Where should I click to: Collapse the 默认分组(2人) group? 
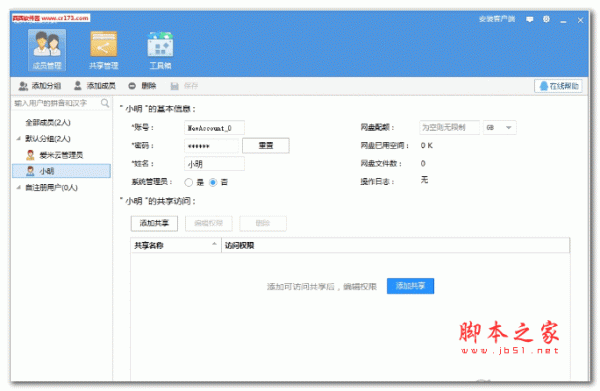[x=18, y=138]
